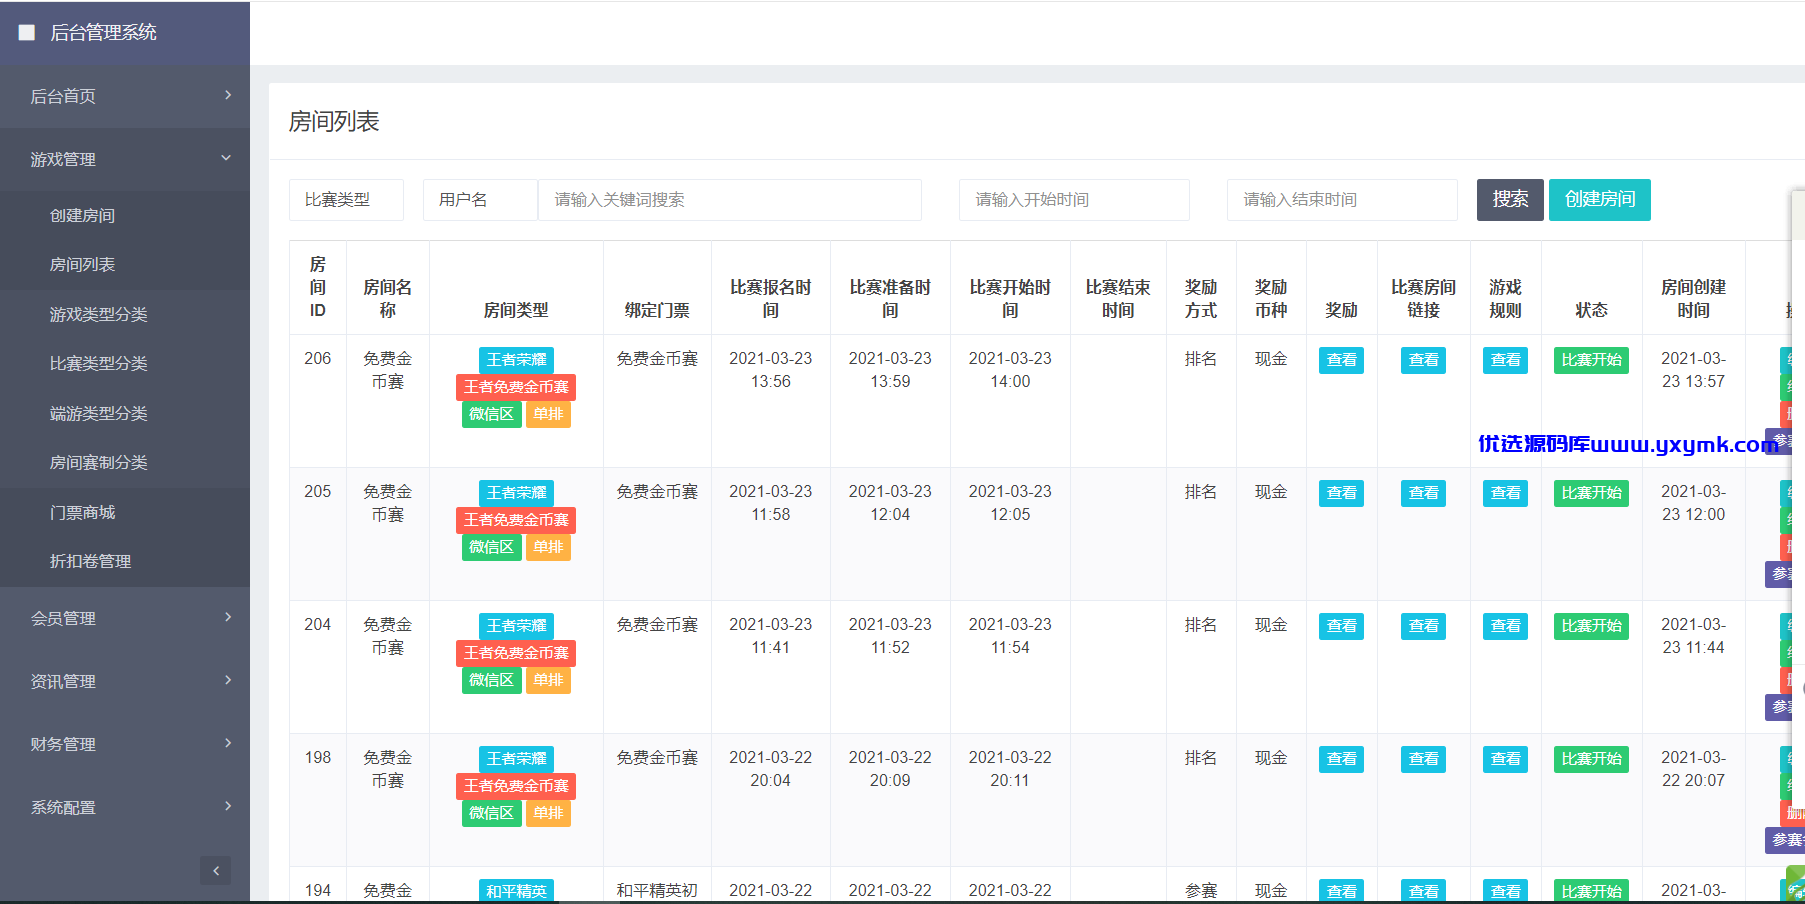Click 2021-03-23 13:56 registration time
The image size is (1805, 904).
(x=770, y=370)
